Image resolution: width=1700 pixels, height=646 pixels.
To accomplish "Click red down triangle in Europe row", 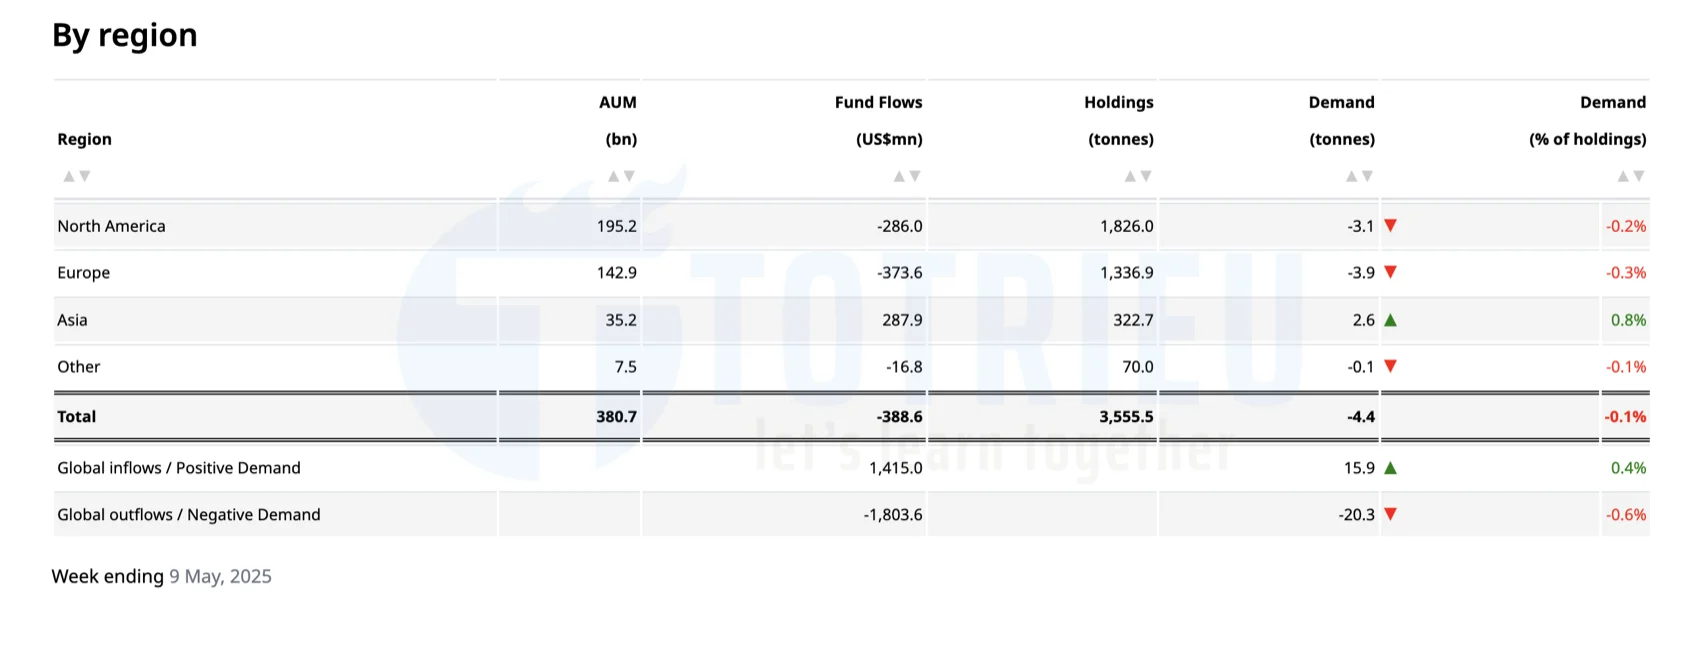I will pyautogui.click(x=1390, y=272).
